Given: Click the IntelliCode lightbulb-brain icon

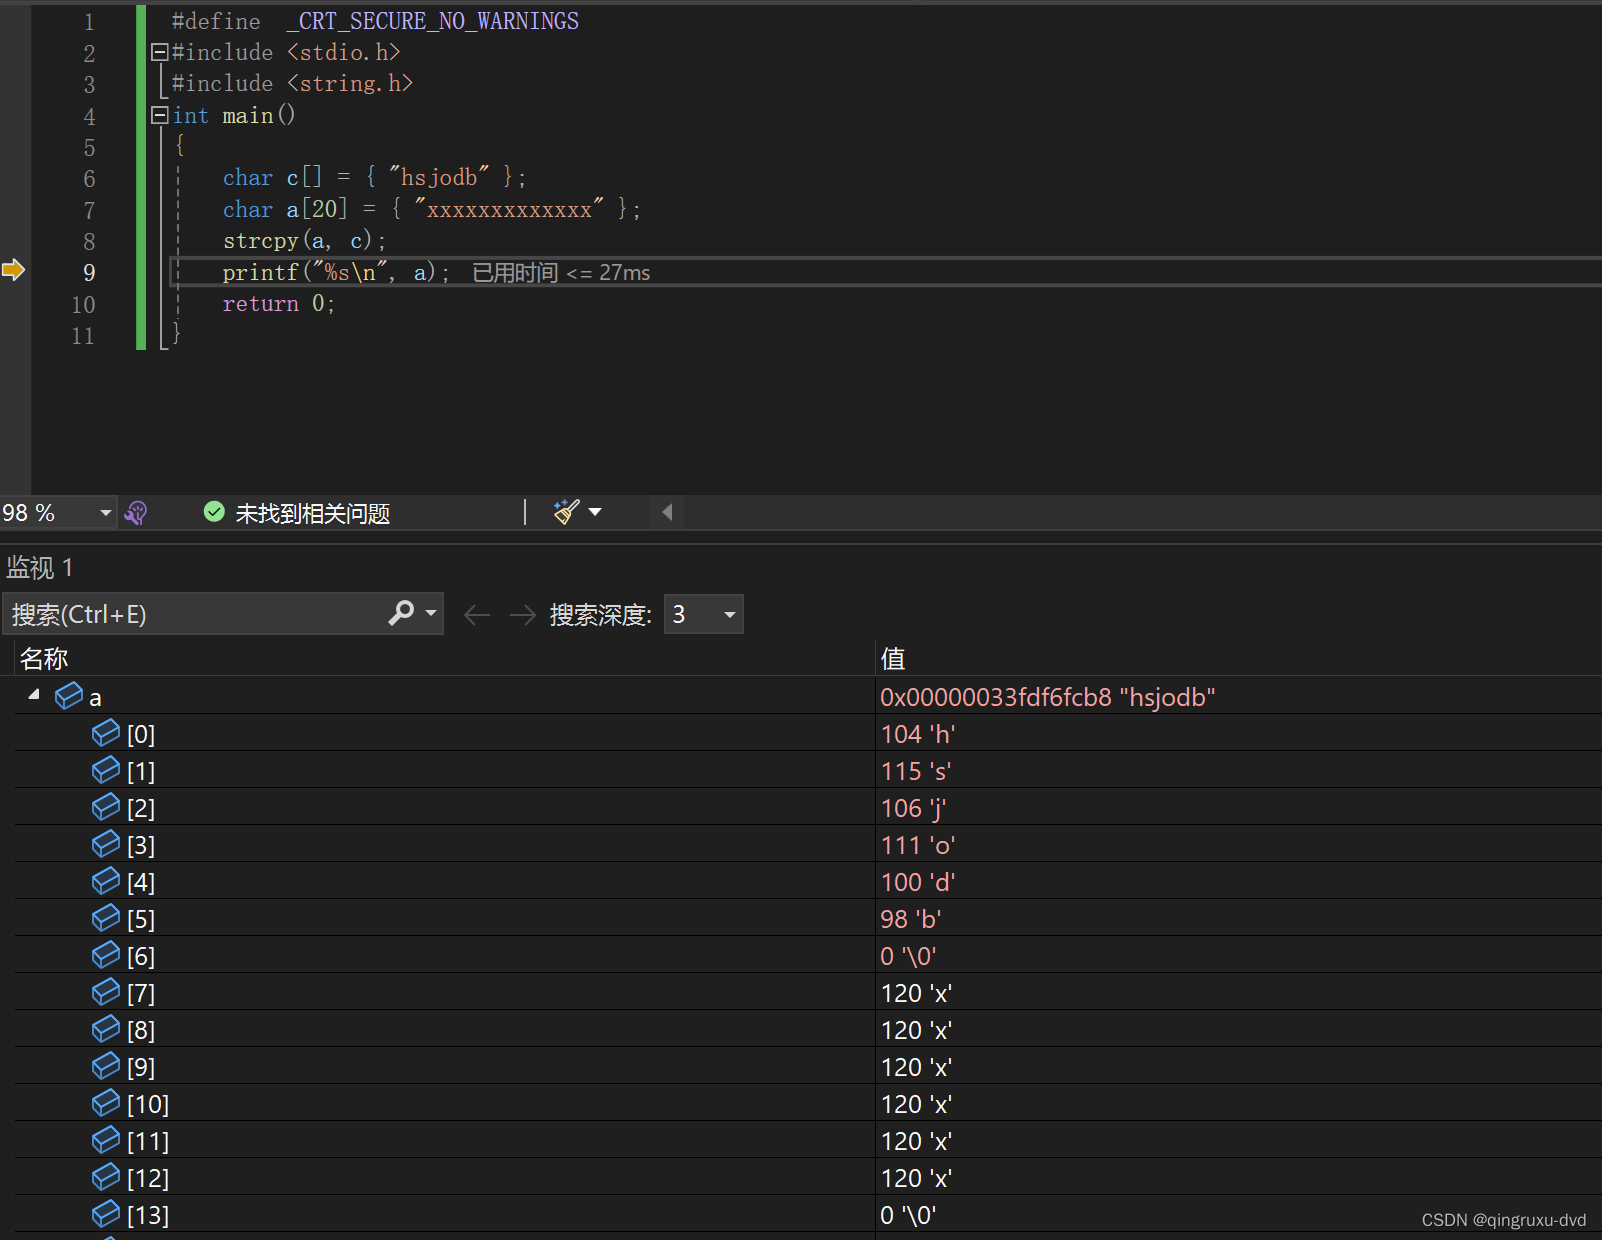Looking at the screenshot, I should [x=136, y=513].
